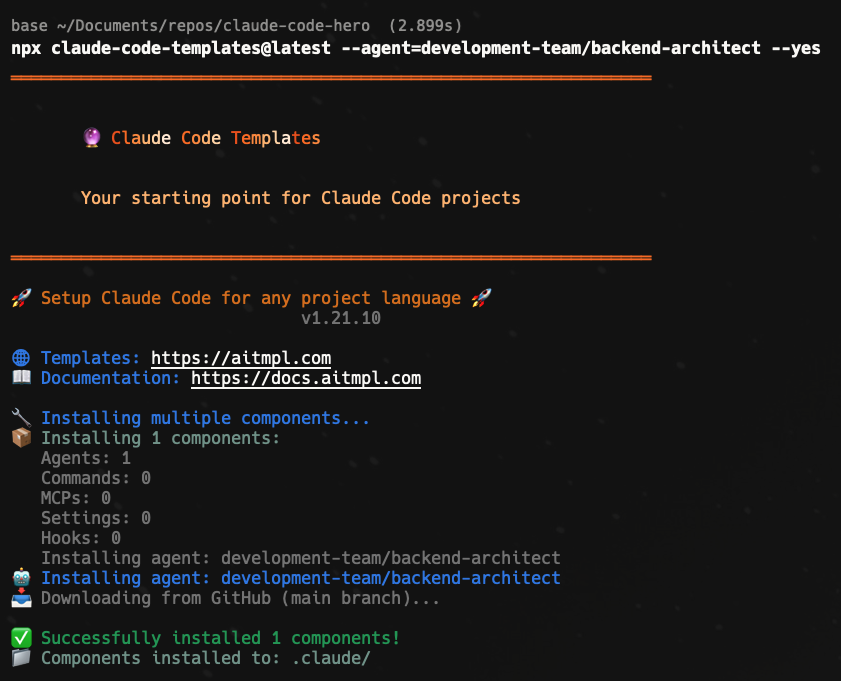The width and height of the screenshot is (841, 681).
Task: Click the rocket emoji before Setup Claude Code
Action: click(x=21, y=298)
